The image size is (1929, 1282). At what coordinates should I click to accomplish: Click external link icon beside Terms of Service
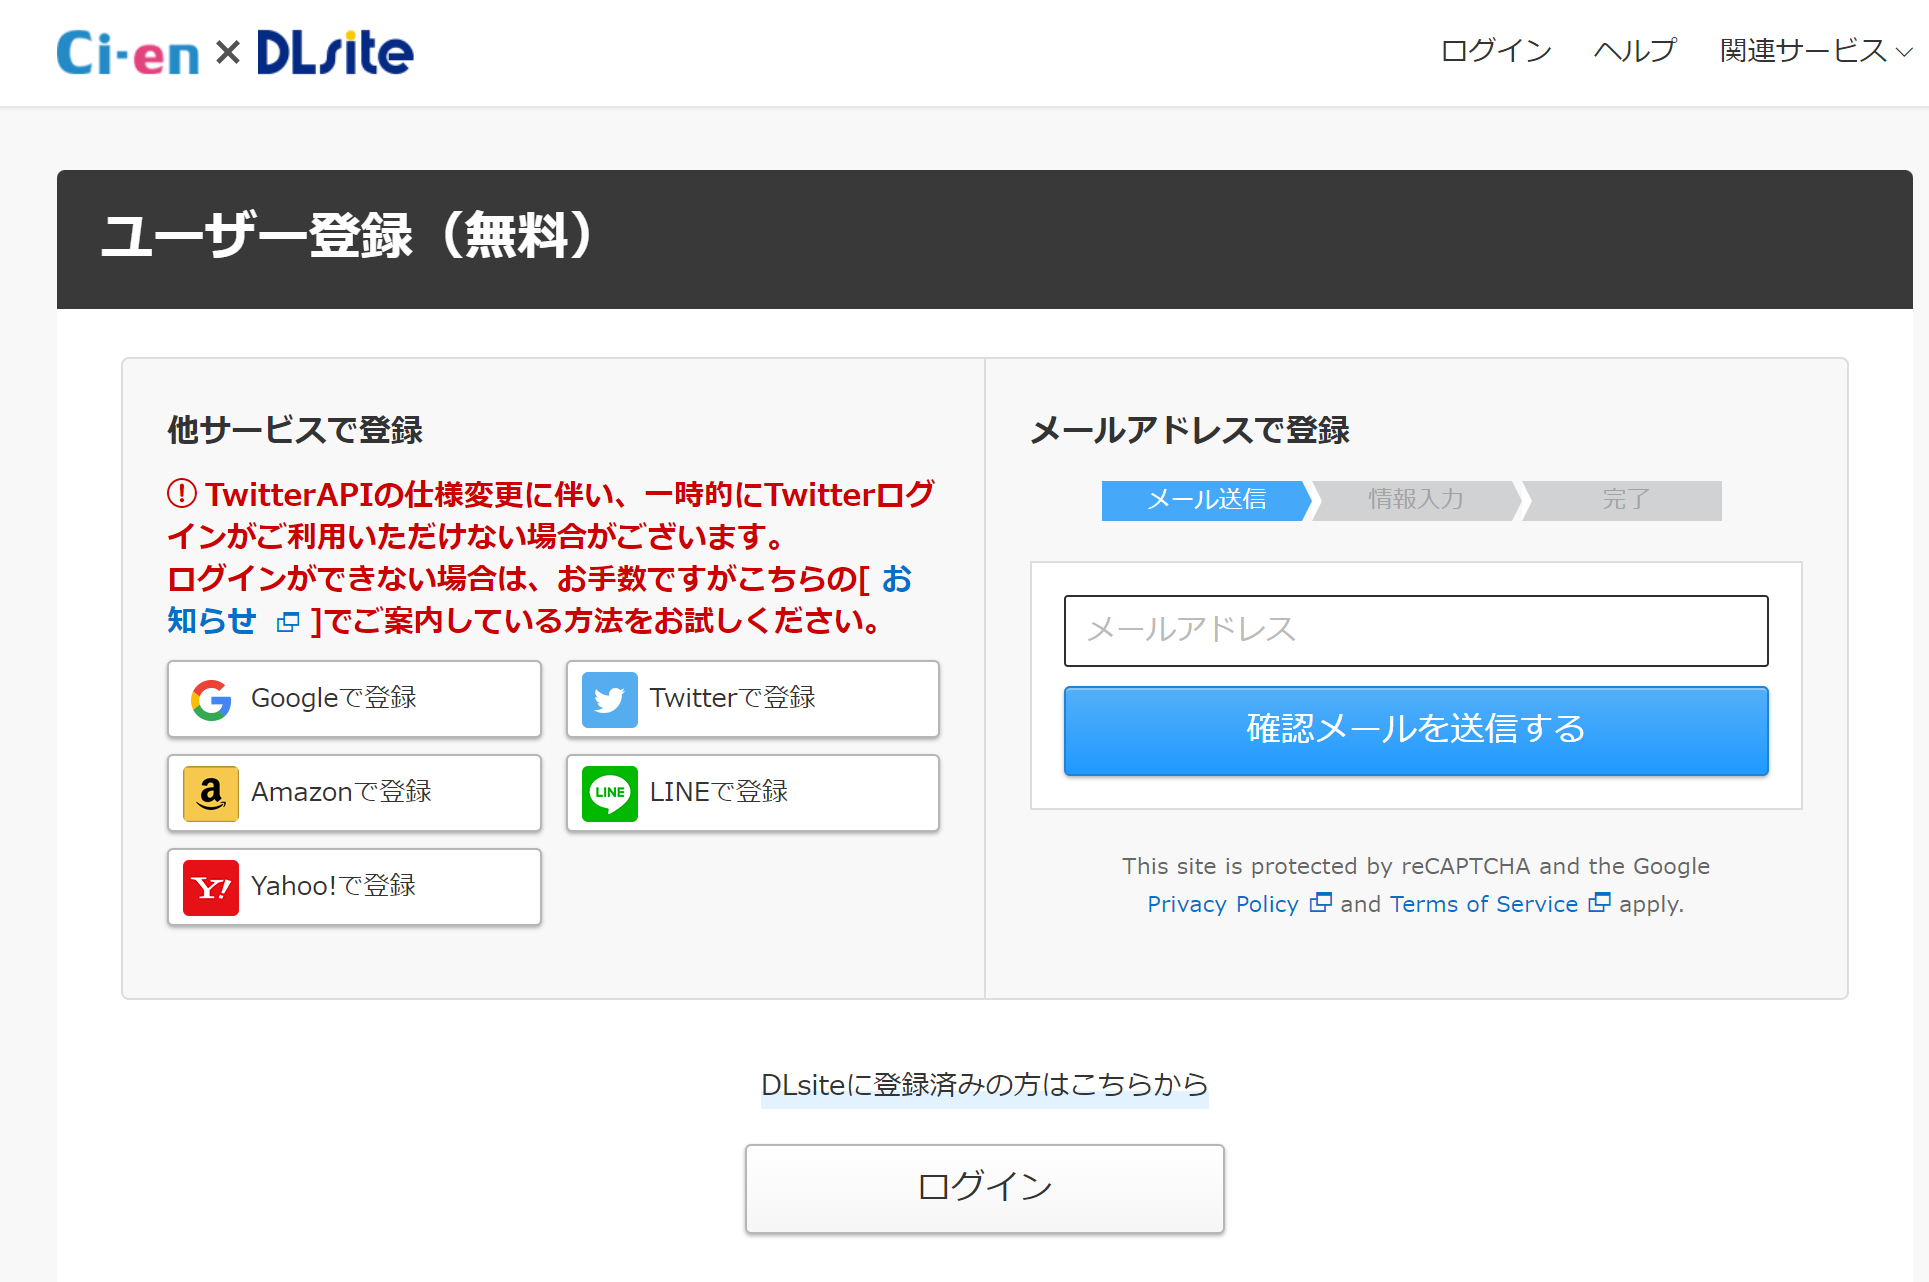[x=1599, y=903]
